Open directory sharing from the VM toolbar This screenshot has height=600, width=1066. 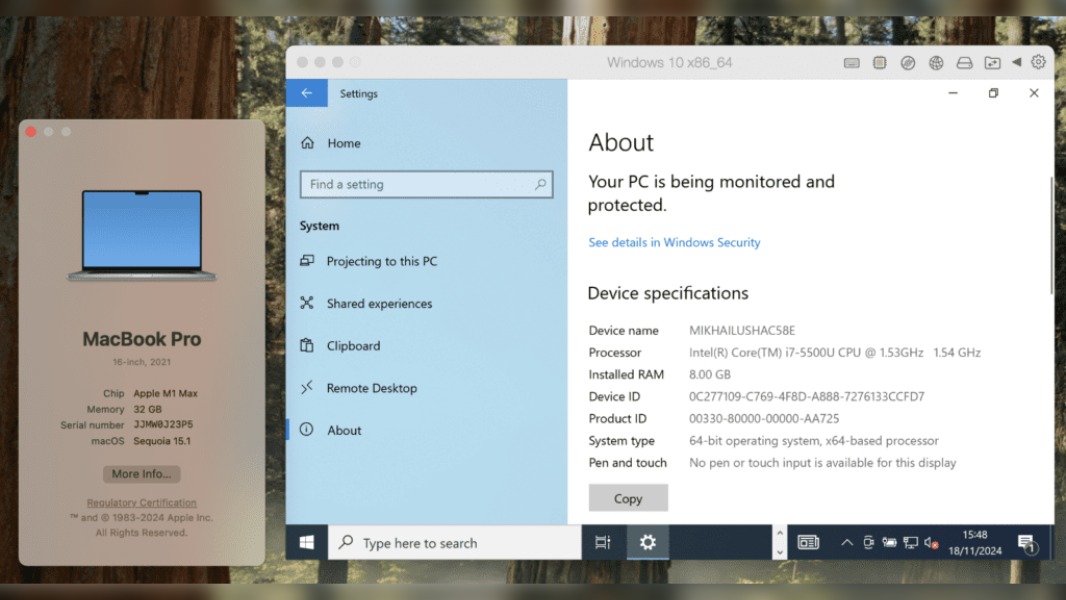click(992, 62)
